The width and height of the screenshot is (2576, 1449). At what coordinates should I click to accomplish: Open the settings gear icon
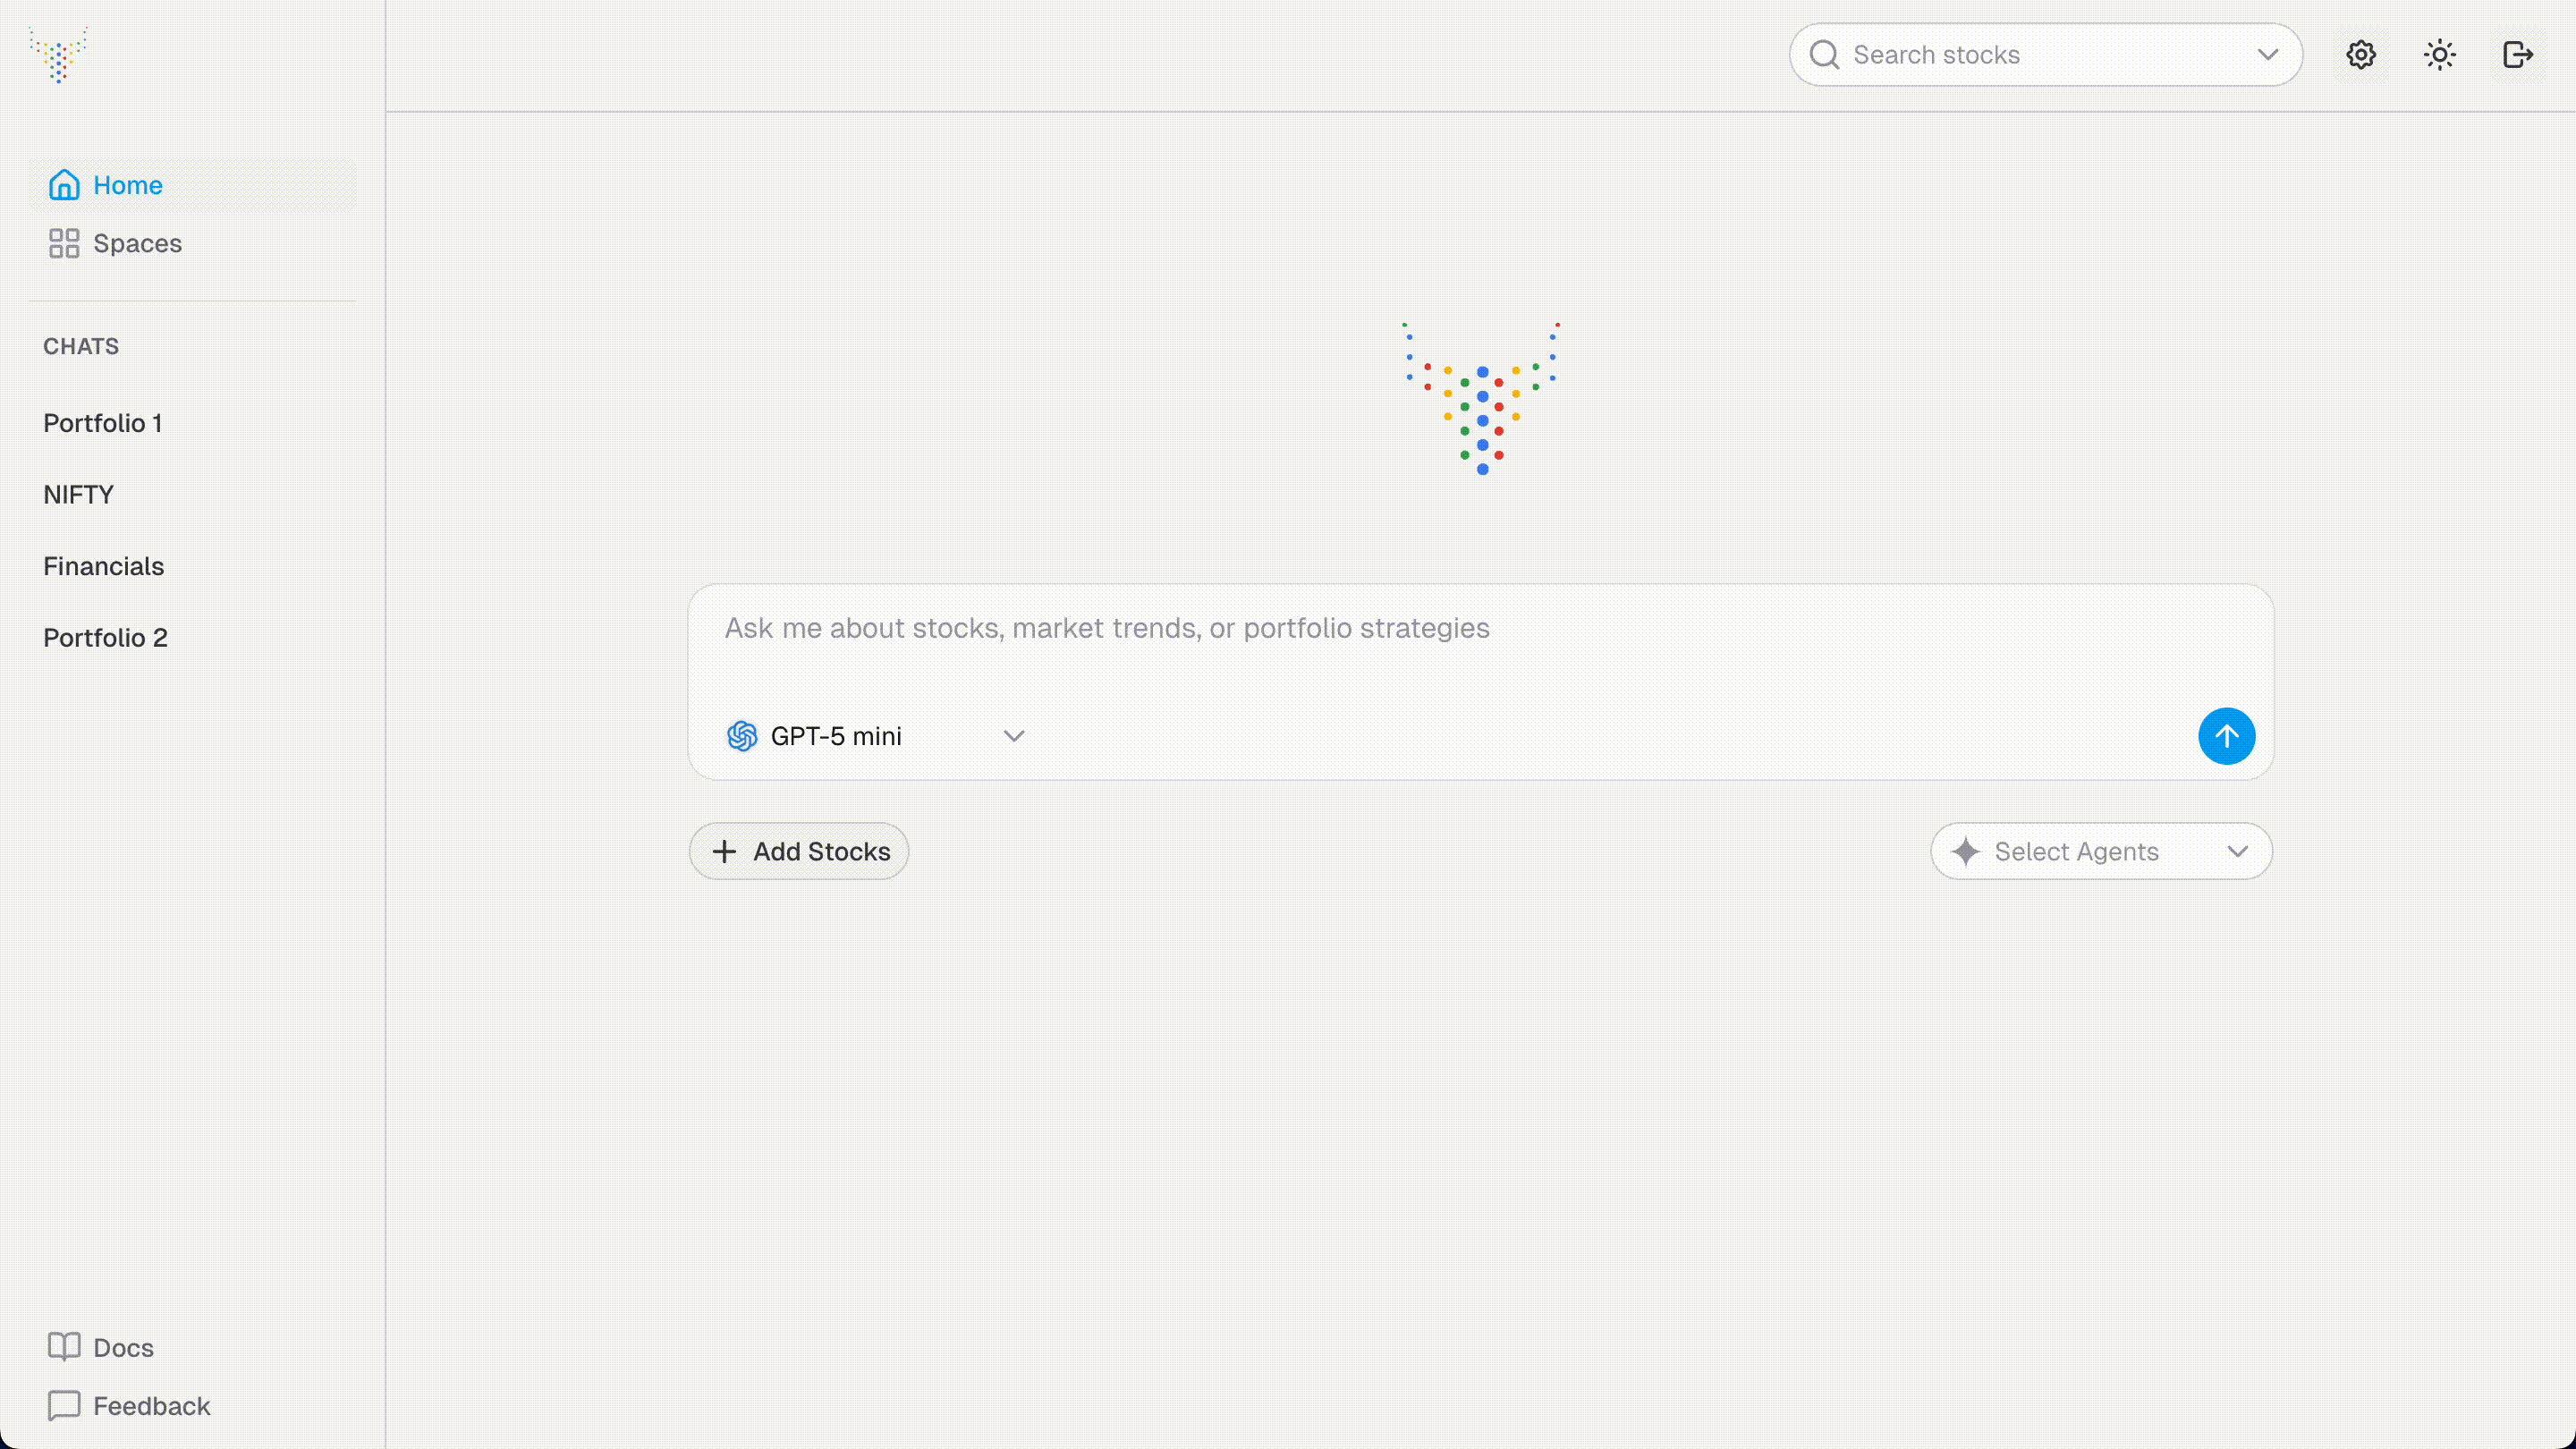pyautogui.click(x=2360, y=54)
